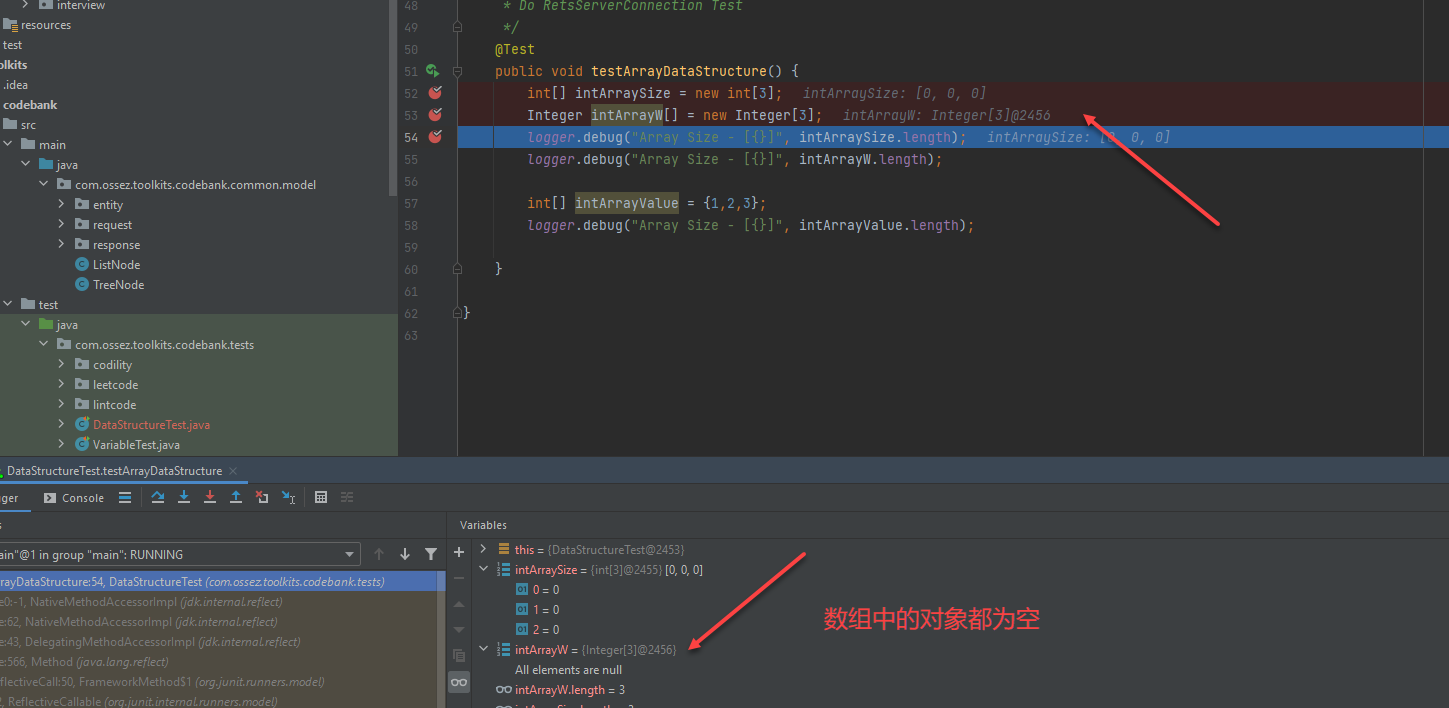This screenshot has height=708, width=1449.
Task: Expand entity folder in project tree
Action: click(62, 204)
